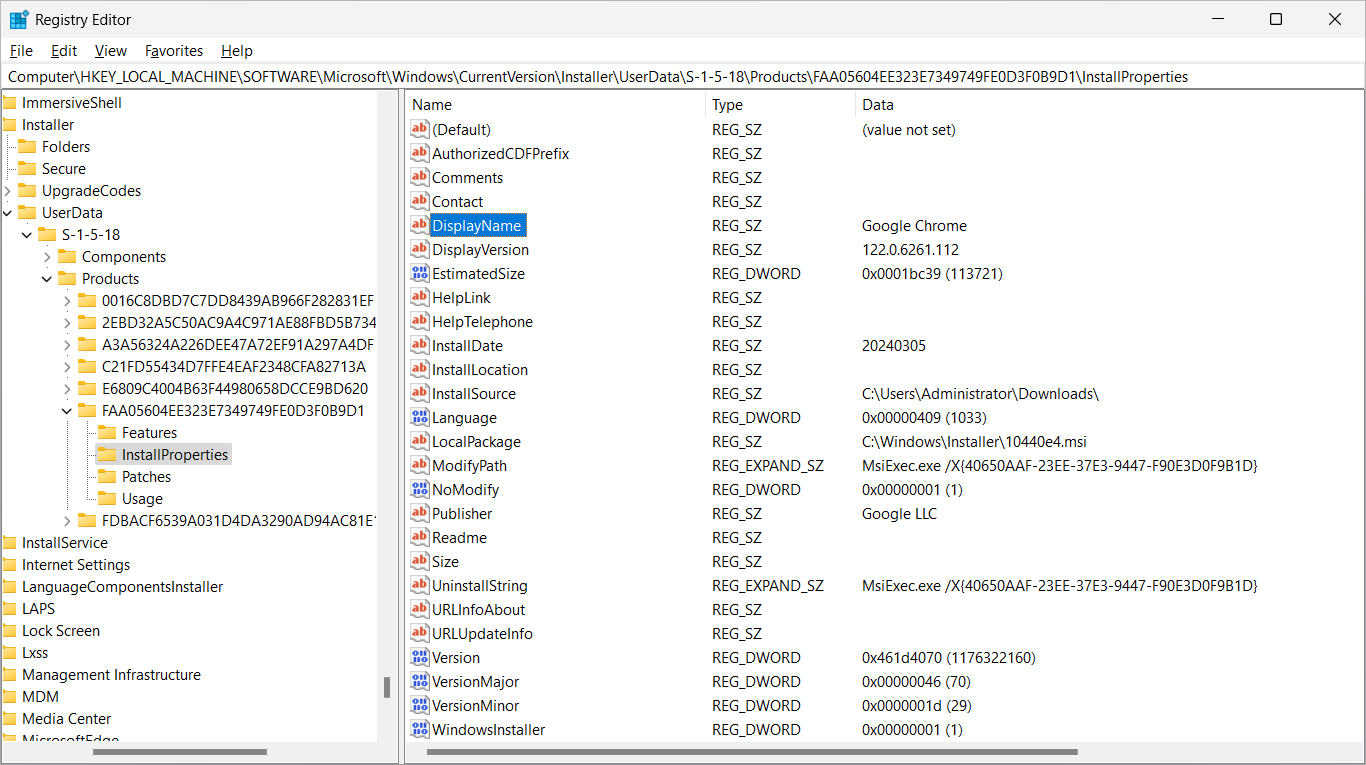1366x765 pixels.
Task: Expand the C21FD55434D7FFE4EAF2348CFA82713A key
Action: (x=67, y=366)
